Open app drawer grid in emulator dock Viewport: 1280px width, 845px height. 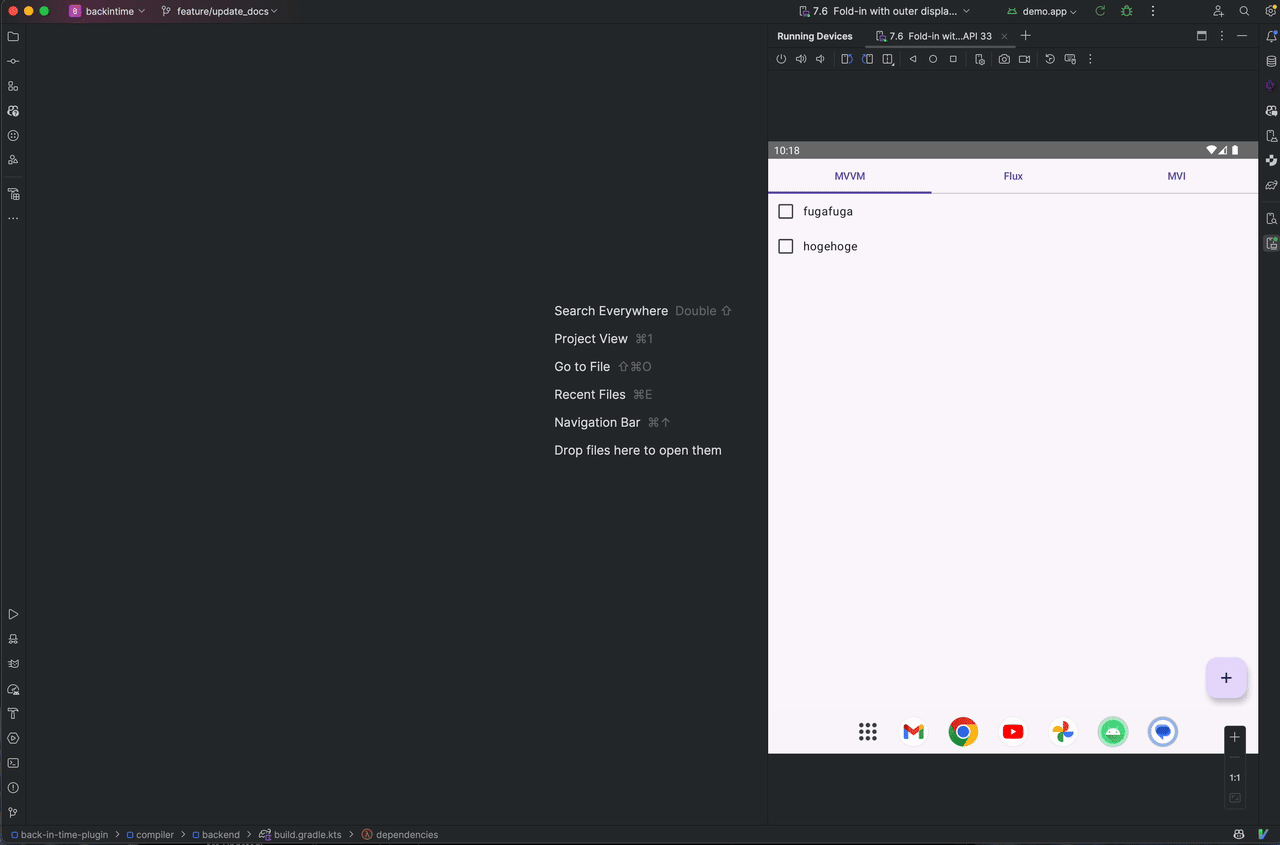point(868,732)
